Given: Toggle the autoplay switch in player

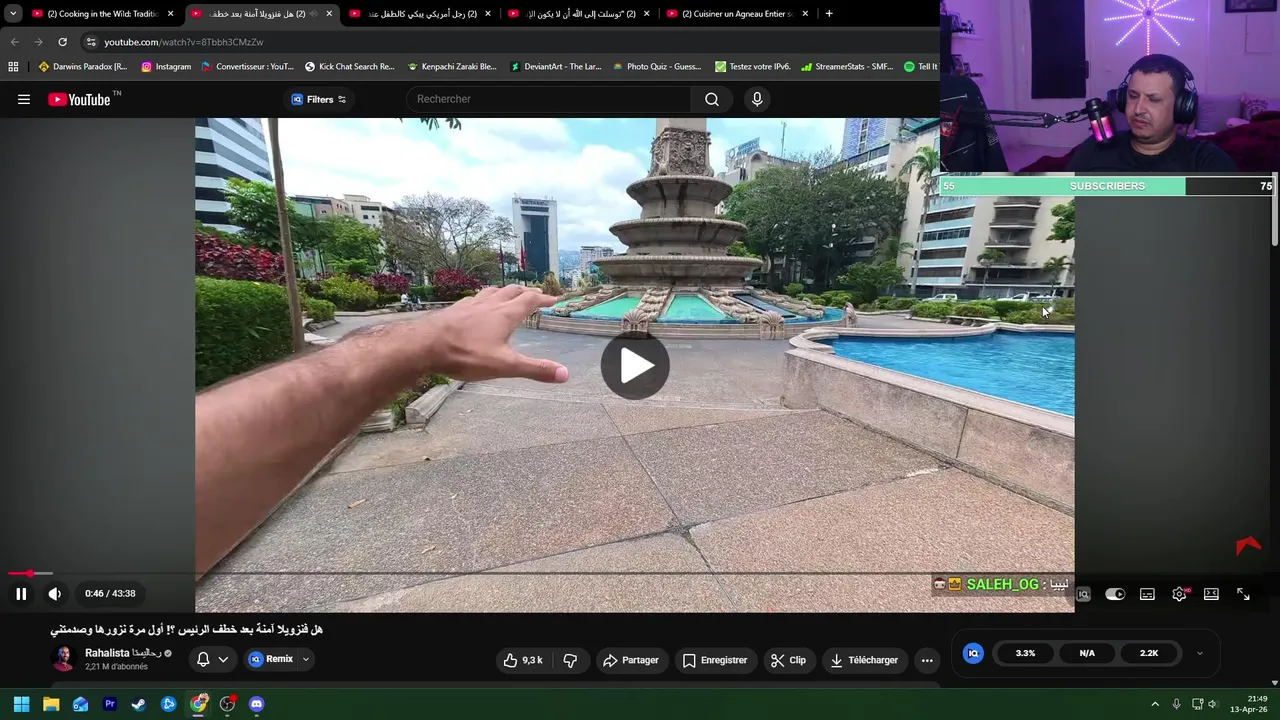Looking at the screenshot, I should (x=1115, y=594).
